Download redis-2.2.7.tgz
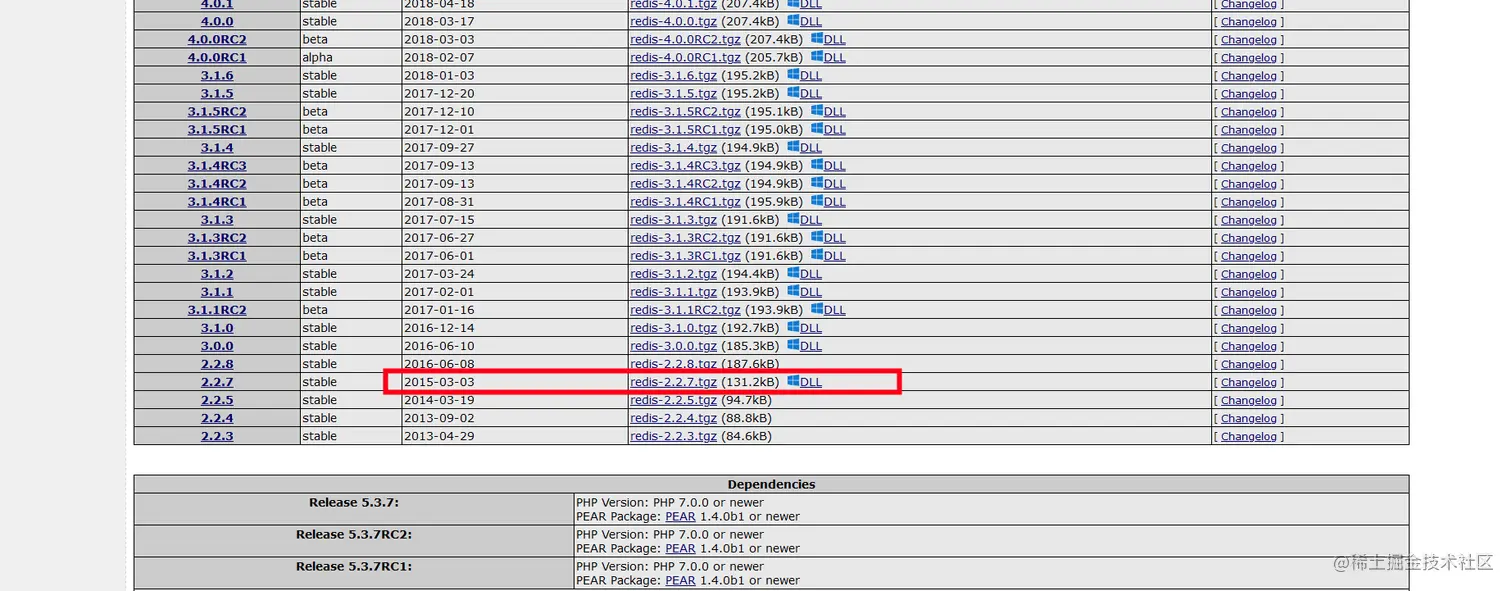Viewport: 1512px width, 591px height. click(x=673, y=382)
